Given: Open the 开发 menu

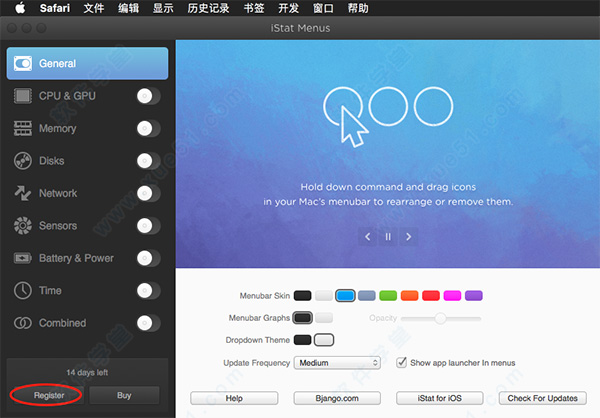Looking at the screenshot, I should click(x=289, y=8).
